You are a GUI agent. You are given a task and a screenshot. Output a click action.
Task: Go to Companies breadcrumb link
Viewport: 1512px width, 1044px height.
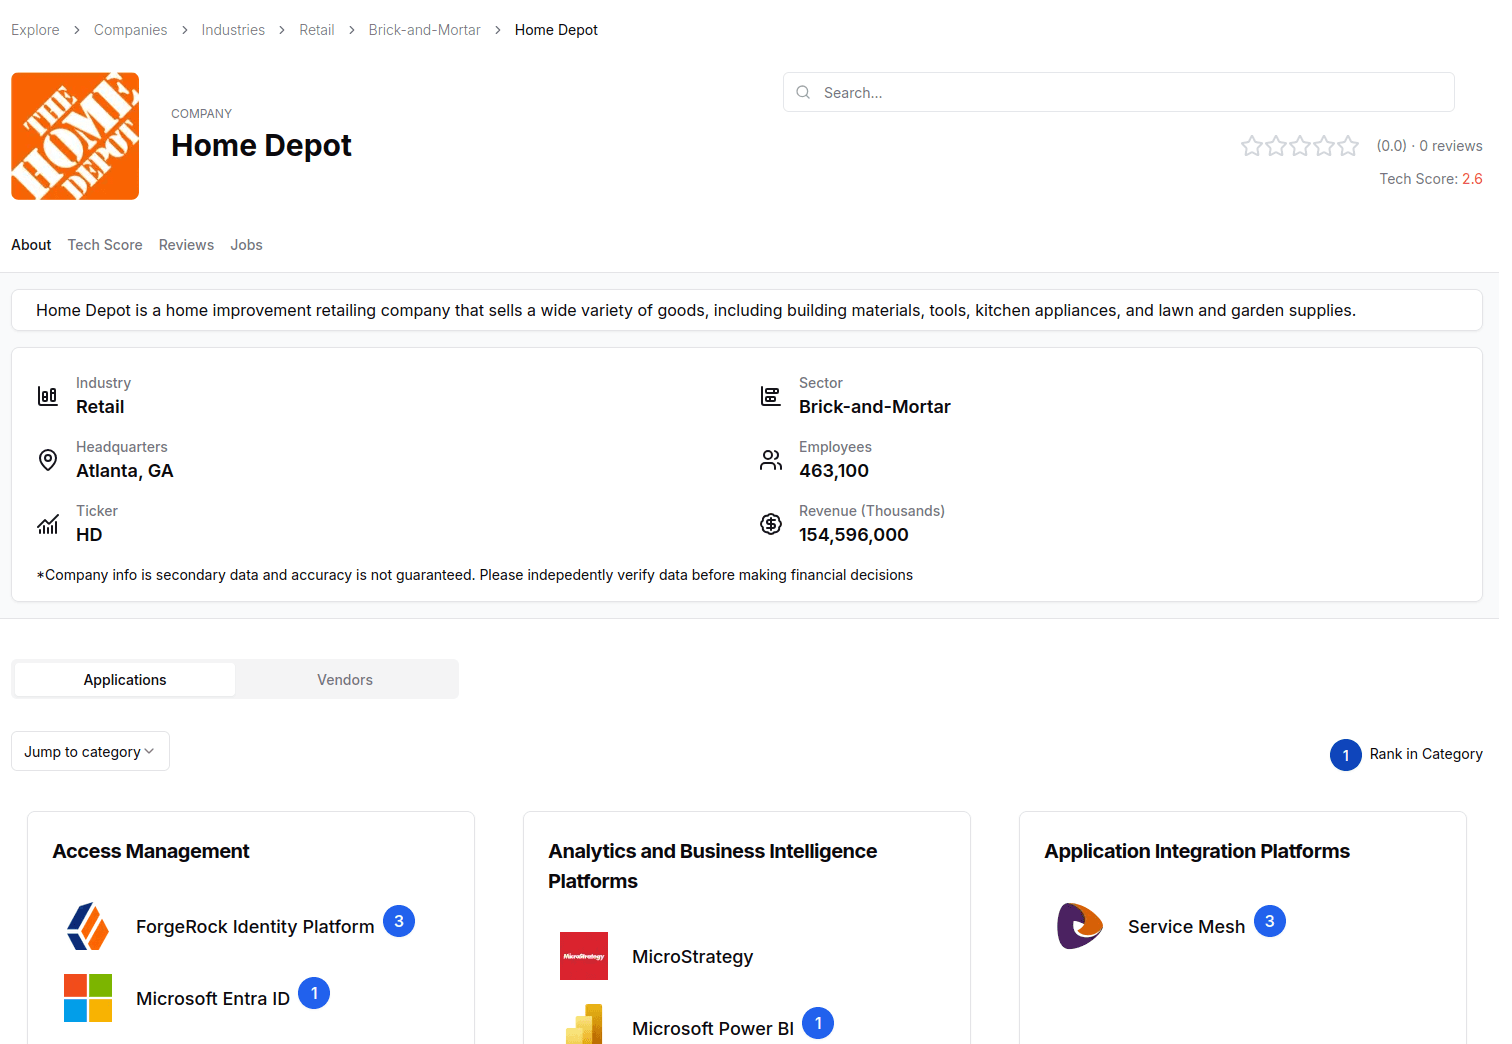[x=130, y=30]
